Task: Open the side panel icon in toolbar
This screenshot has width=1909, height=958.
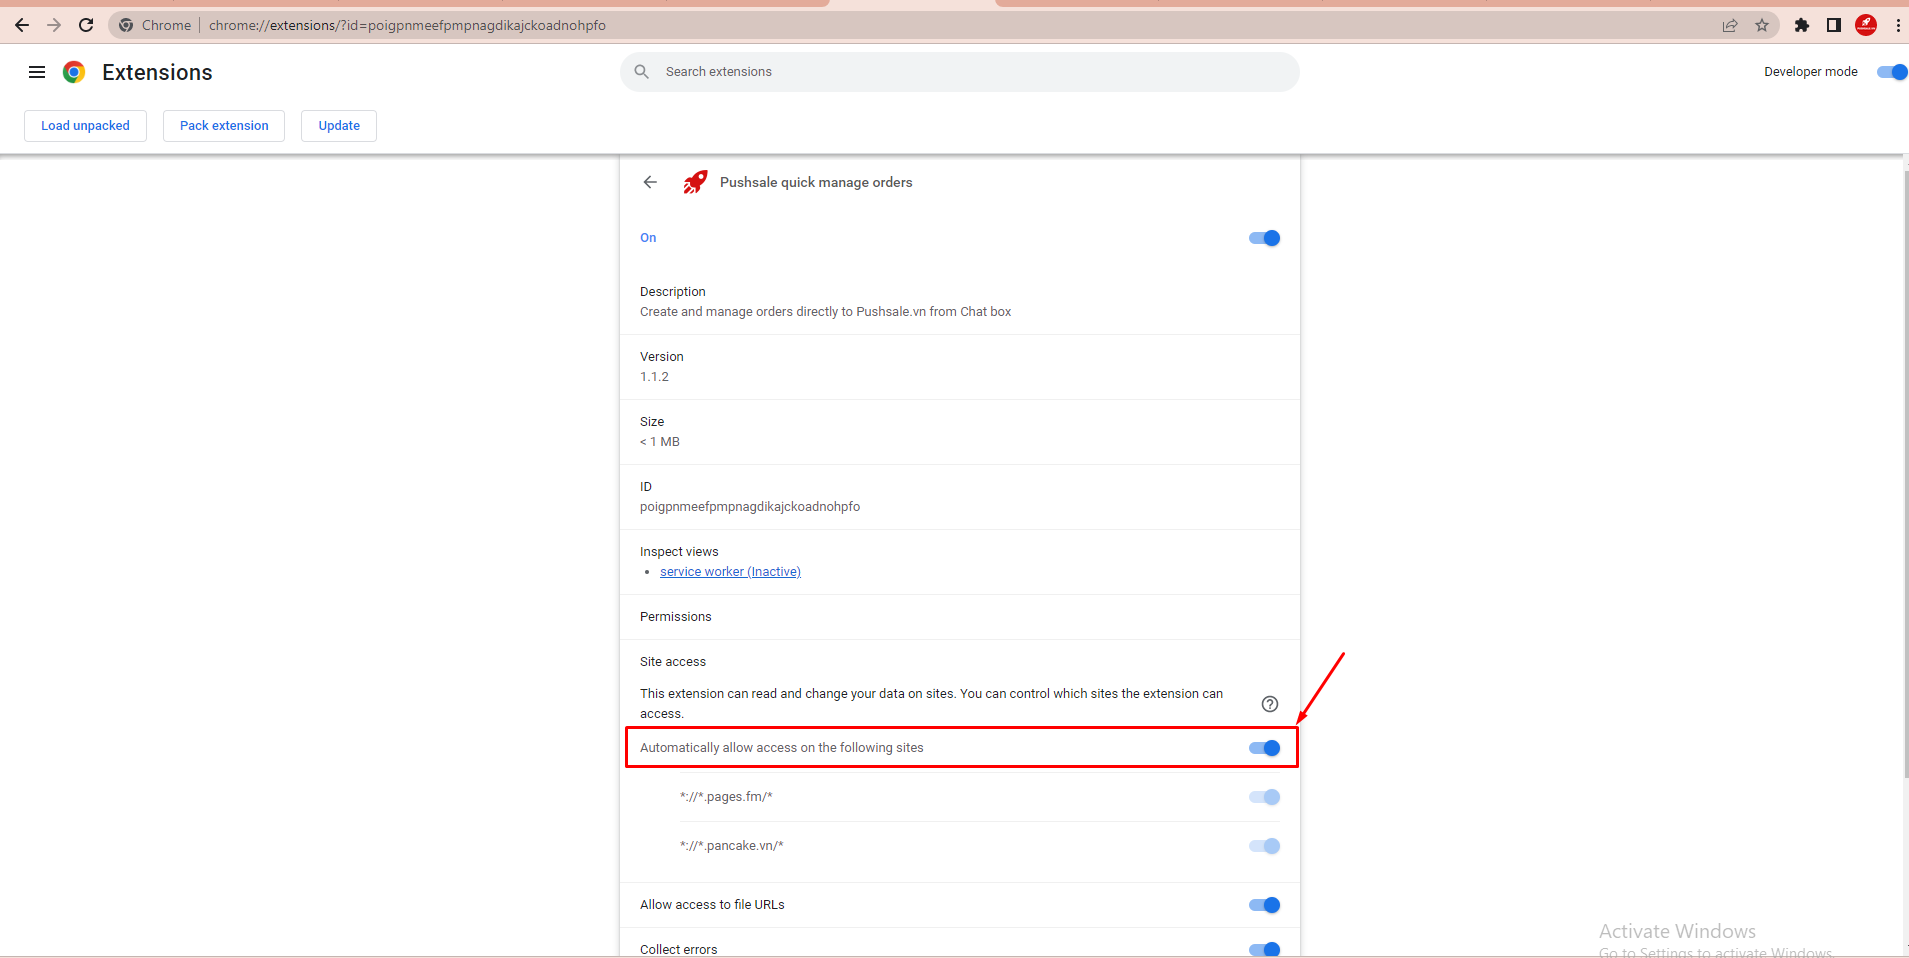Action: (1833, 25)
